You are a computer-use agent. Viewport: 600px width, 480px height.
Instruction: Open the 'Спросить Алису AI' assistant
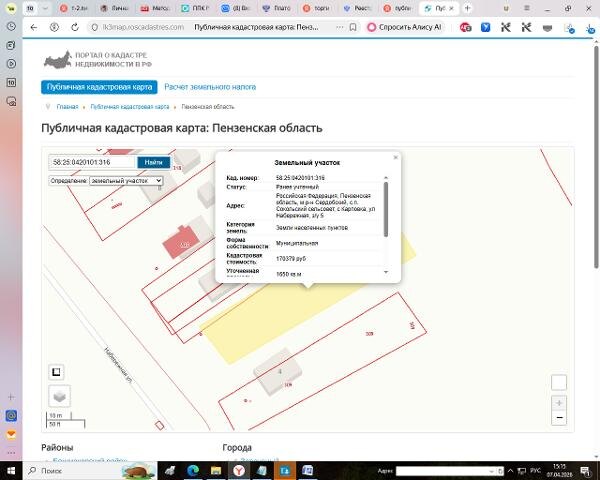[405, 27]
